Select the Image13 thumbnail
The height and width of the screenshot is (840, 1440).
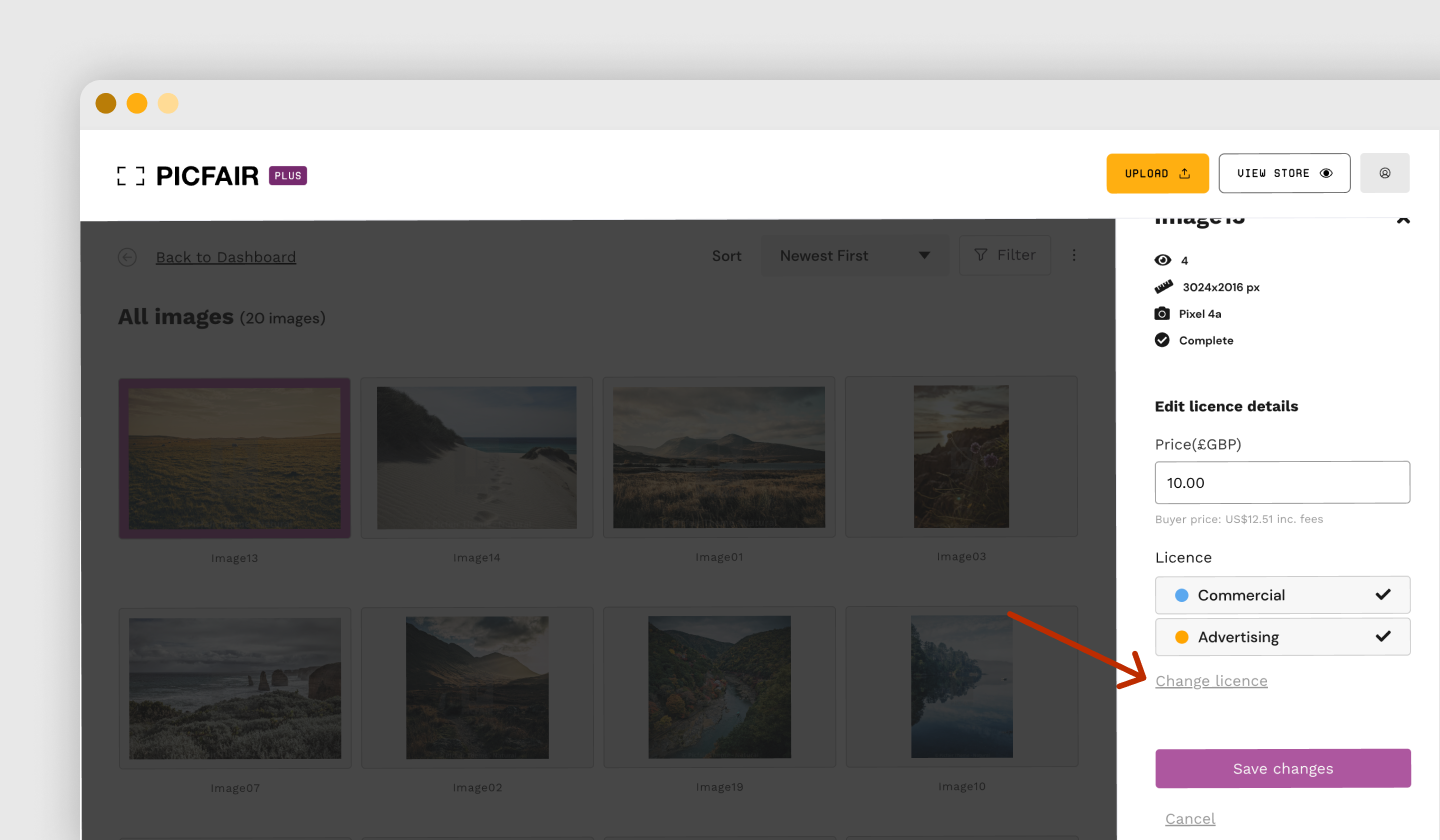(x=234, y=458)
